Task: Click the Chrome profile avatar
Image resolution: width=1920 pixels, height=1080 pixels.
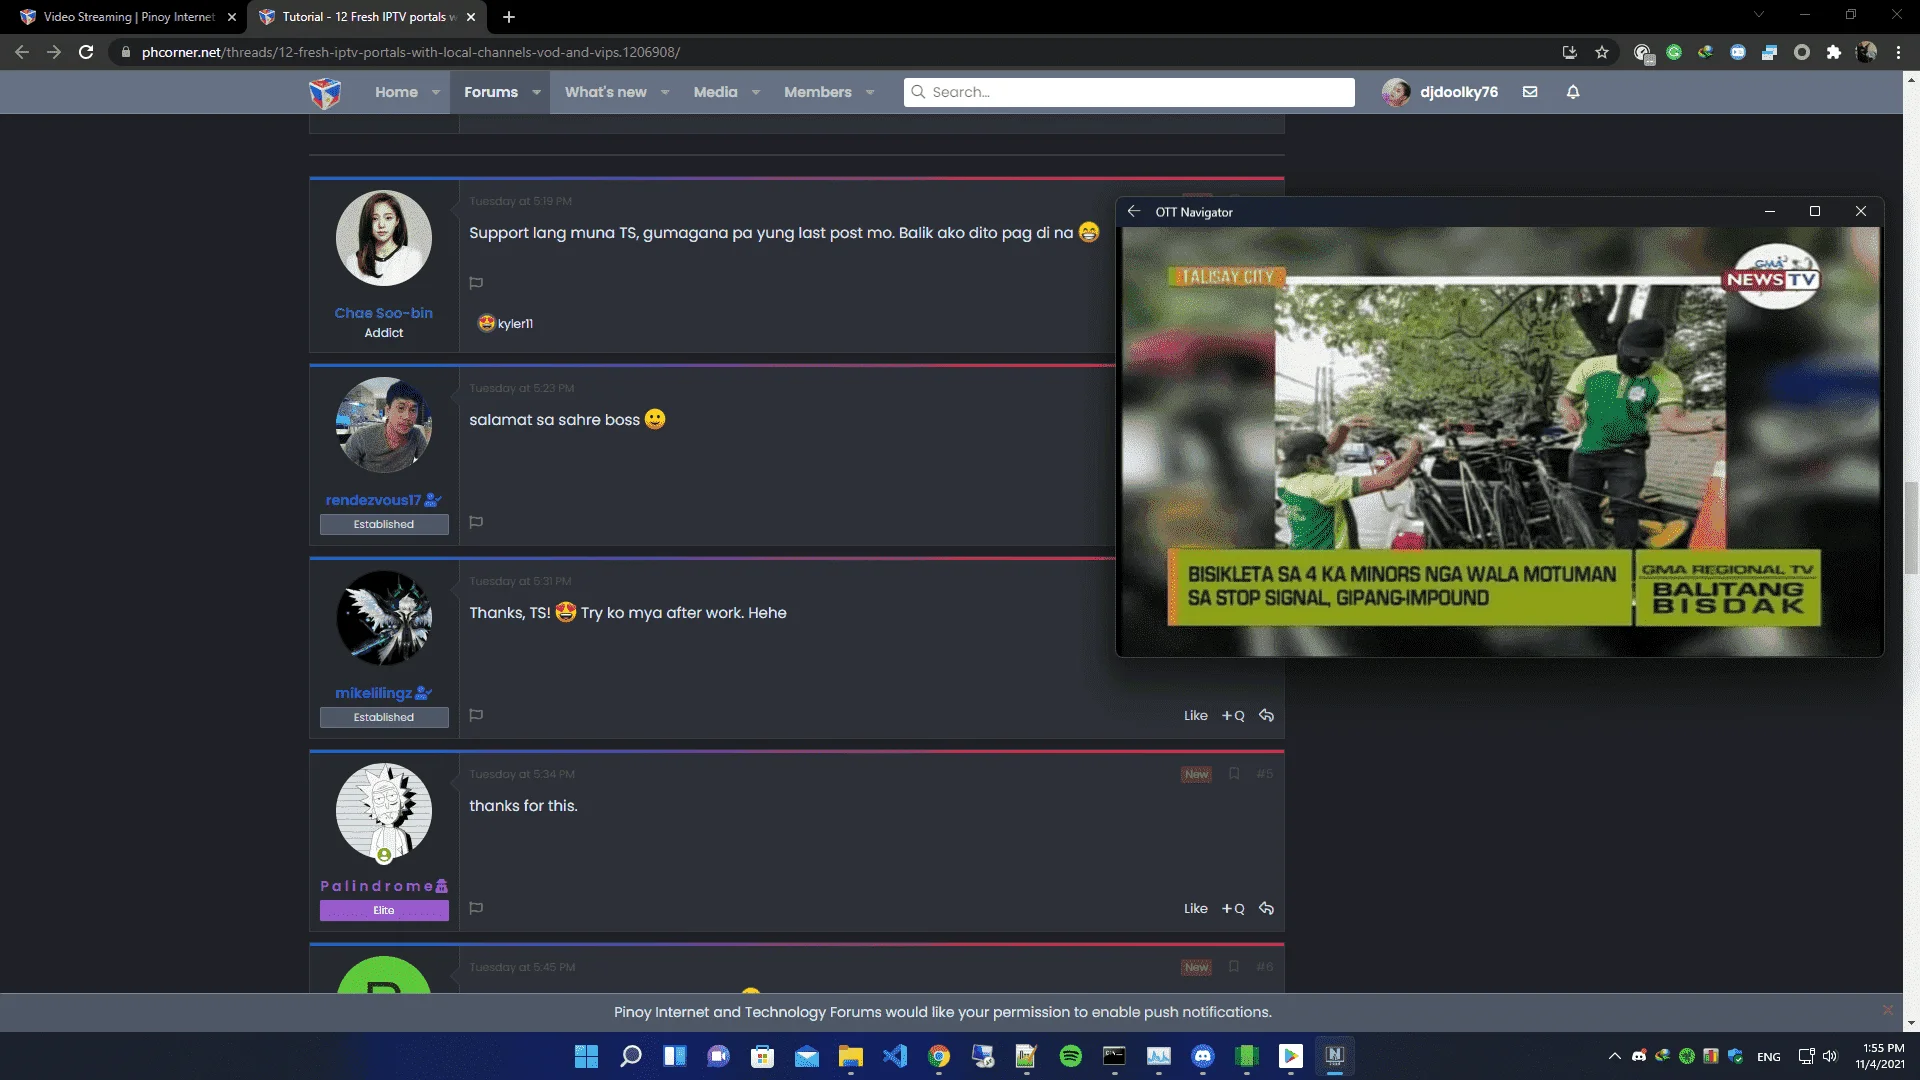Action: coord(1866,52)
